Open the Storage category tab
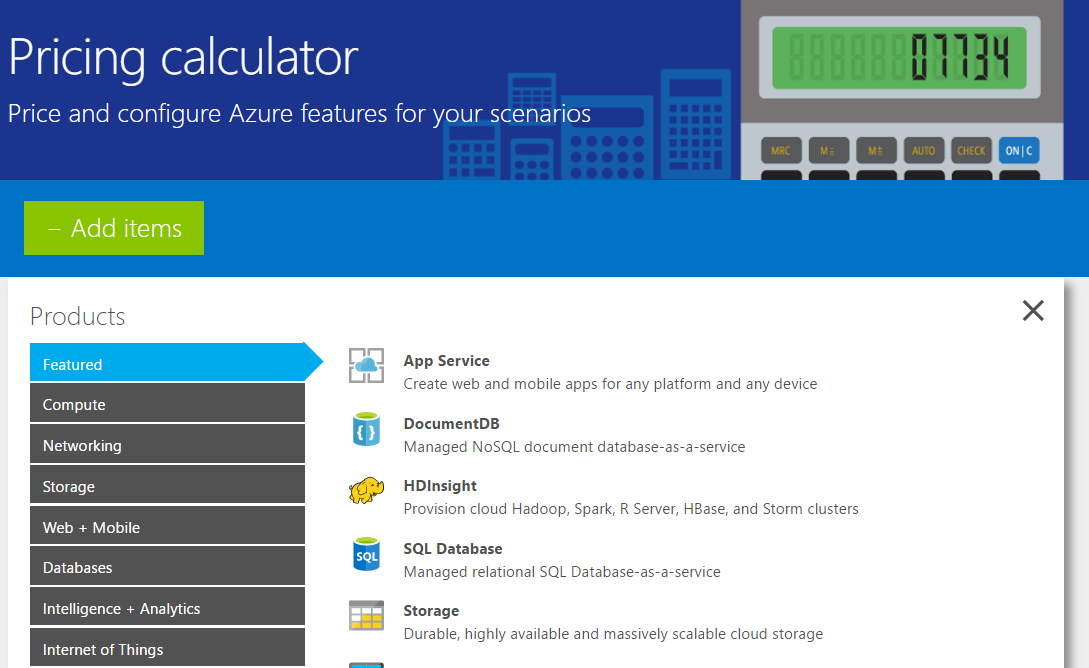The image size is (1089, 668). tap(167, 486)
